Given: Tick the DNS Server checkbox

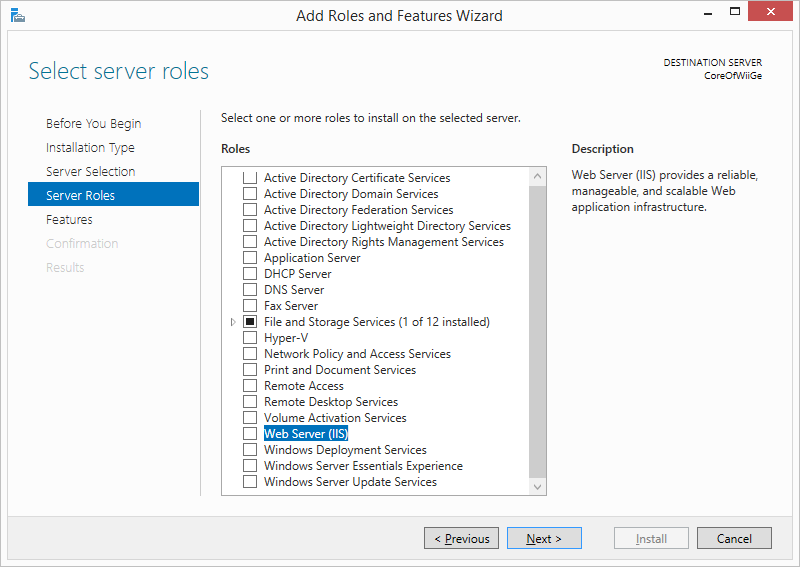Looking at the screenshot, I should pos(250,290).
